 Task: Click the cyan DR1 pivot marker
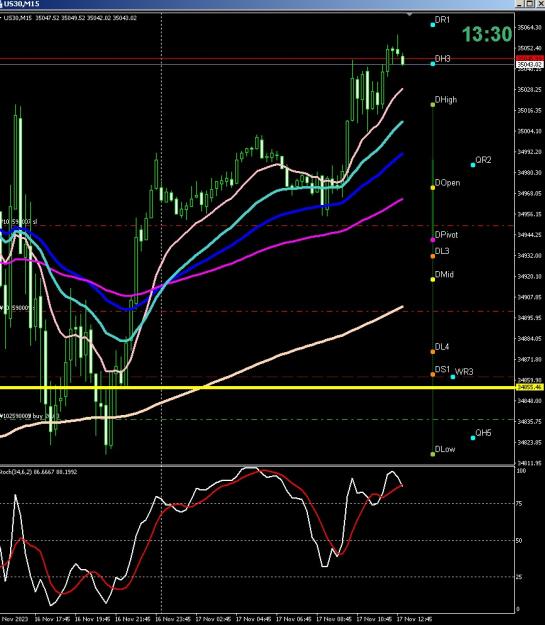point(433,25)
